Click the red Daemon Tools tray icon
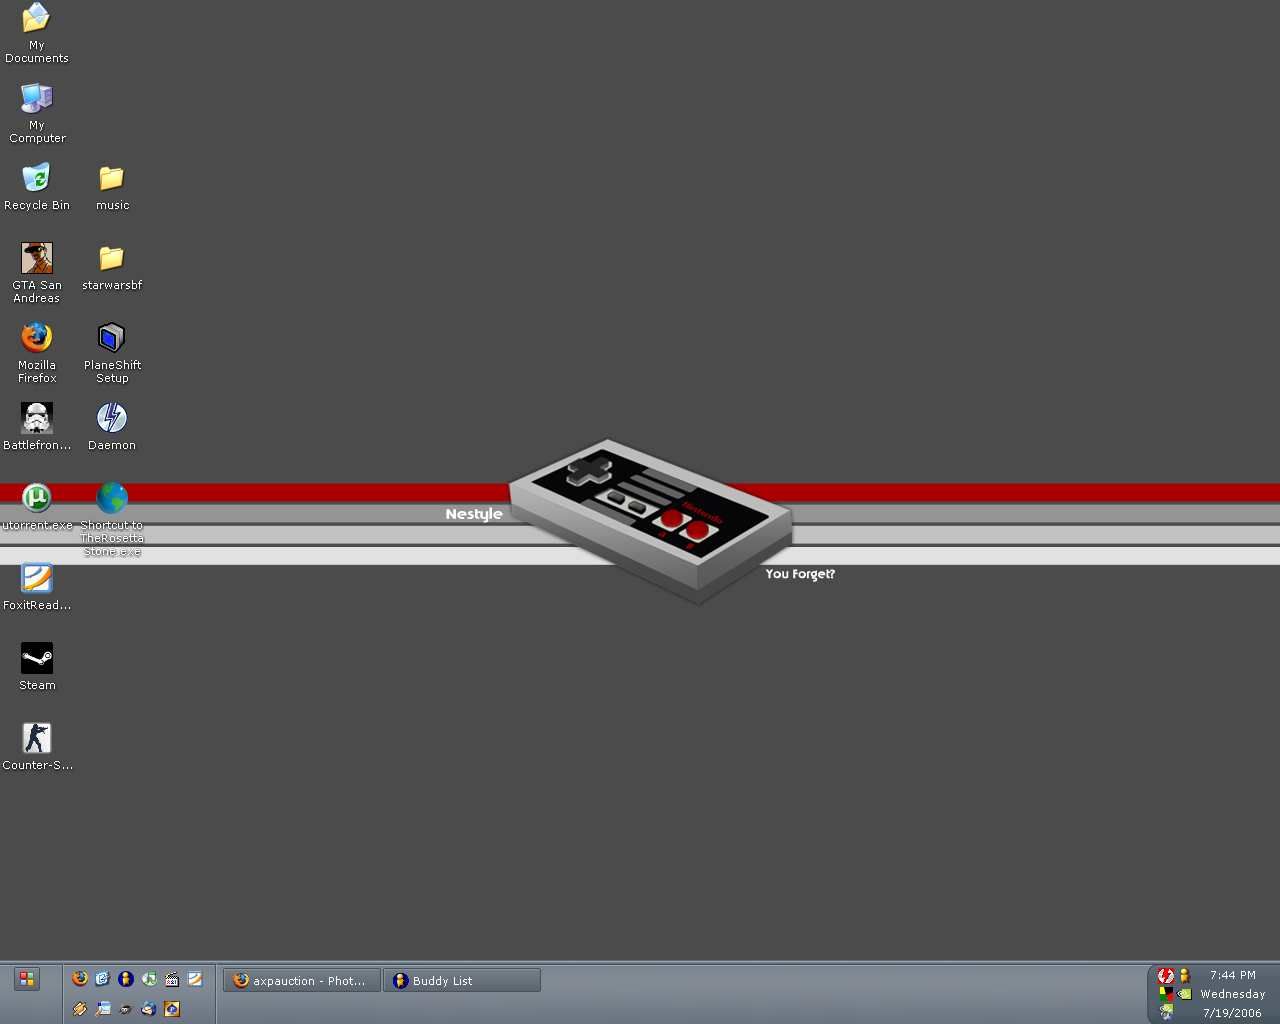Screen dimensions: 1280x1024 [1165, 975]
